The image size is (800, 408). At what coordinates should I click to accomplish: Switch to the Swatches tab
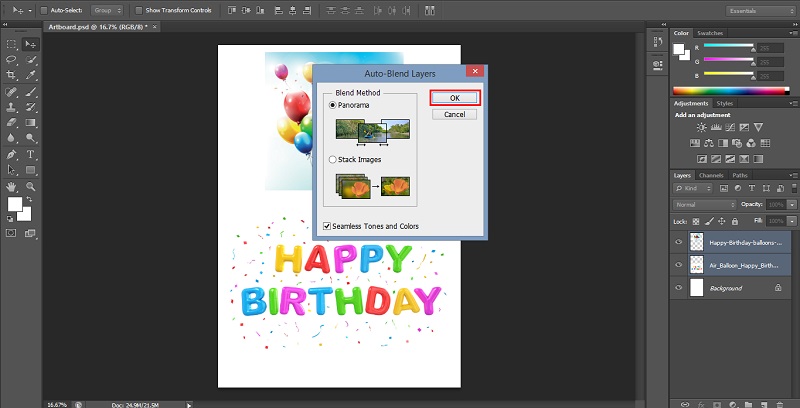711,33
